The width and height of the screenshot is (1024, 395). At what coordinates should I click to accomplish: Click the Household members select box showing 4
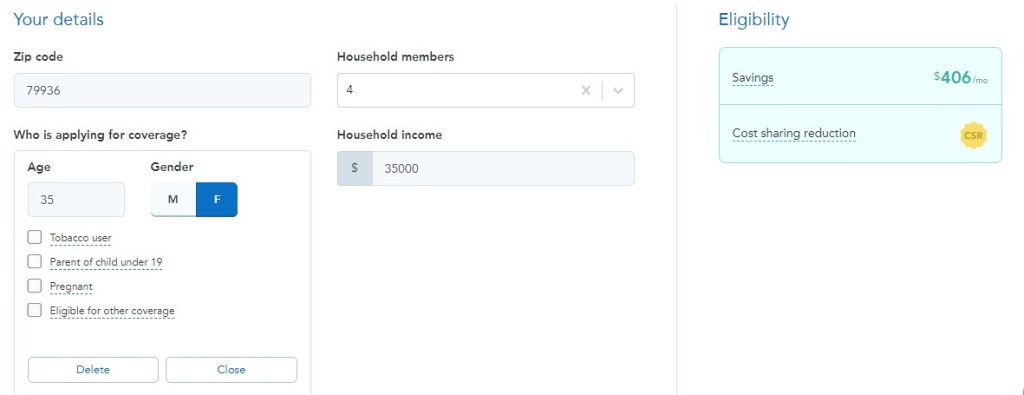click(486, 90)
